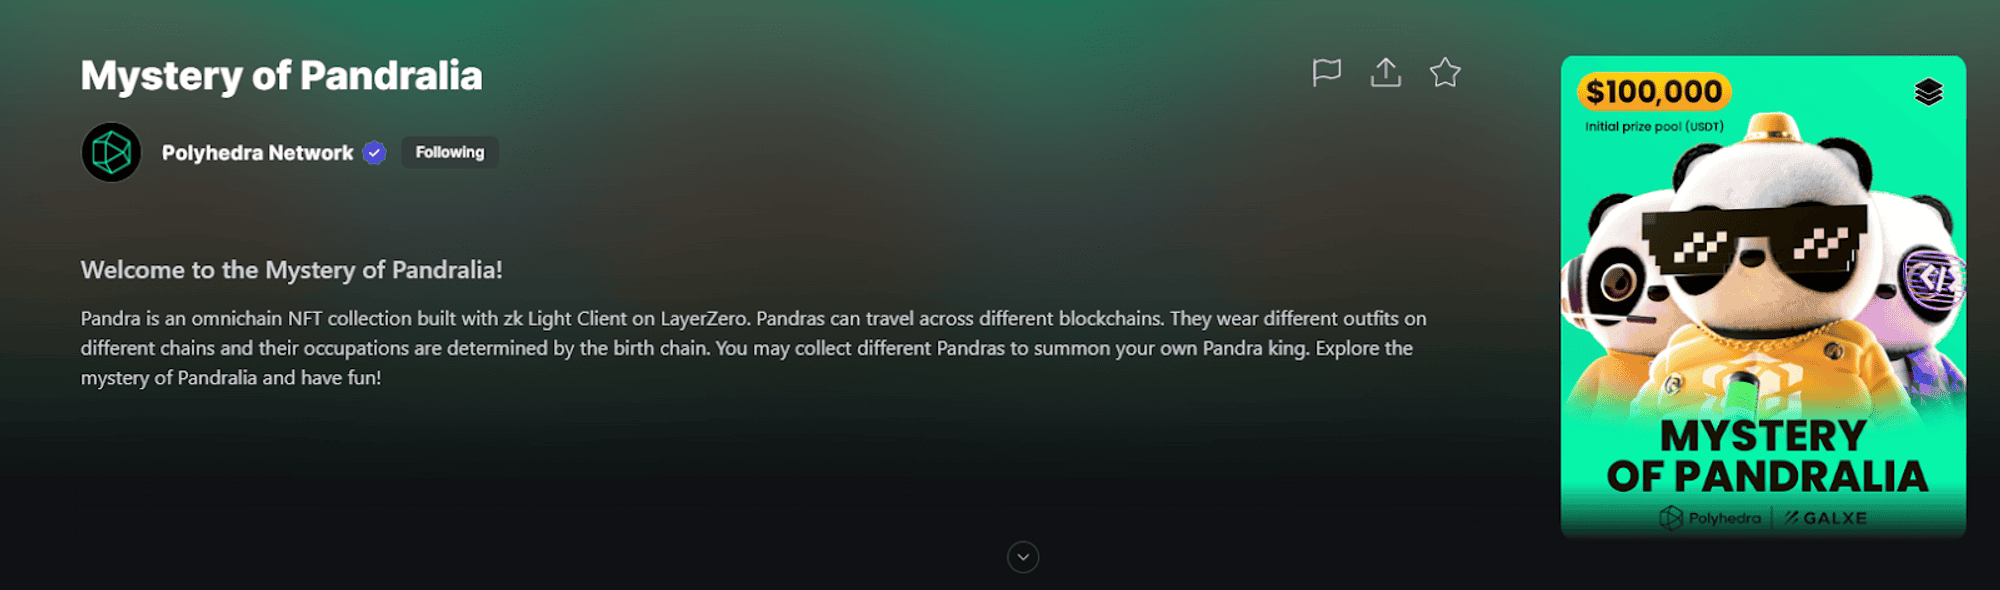Open the panda campaign cover thumbnail
This screenshot has width=2000, height=590.
(x=1763, y=296)
